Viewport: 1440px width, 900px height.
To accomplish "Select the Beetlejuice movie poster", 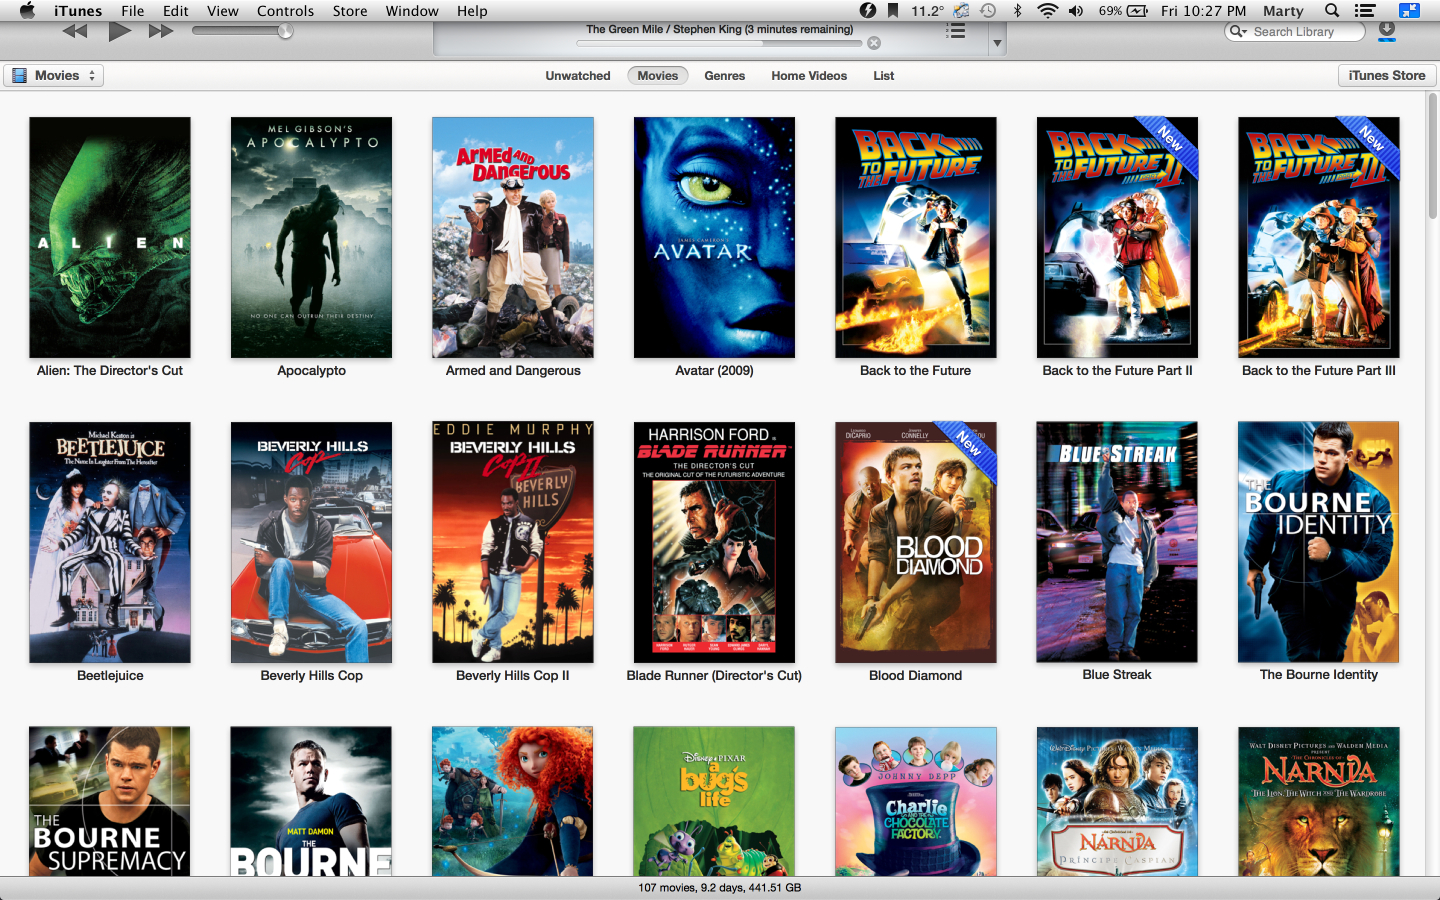I will 110,542.
